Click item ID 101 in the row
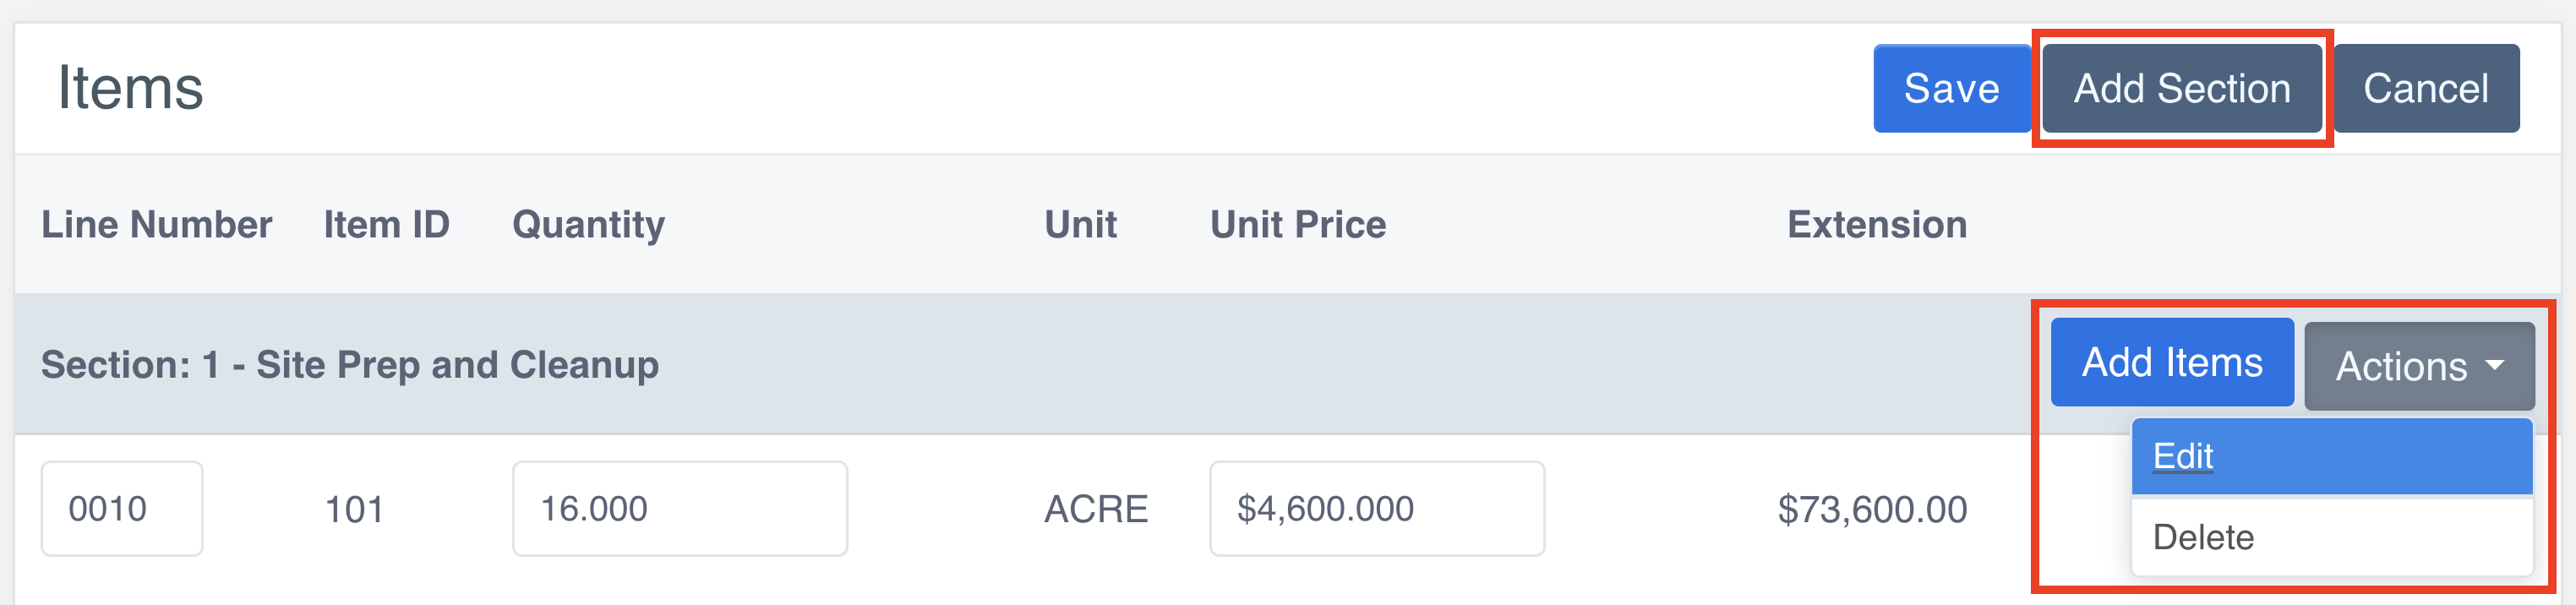 coord(354,509)
